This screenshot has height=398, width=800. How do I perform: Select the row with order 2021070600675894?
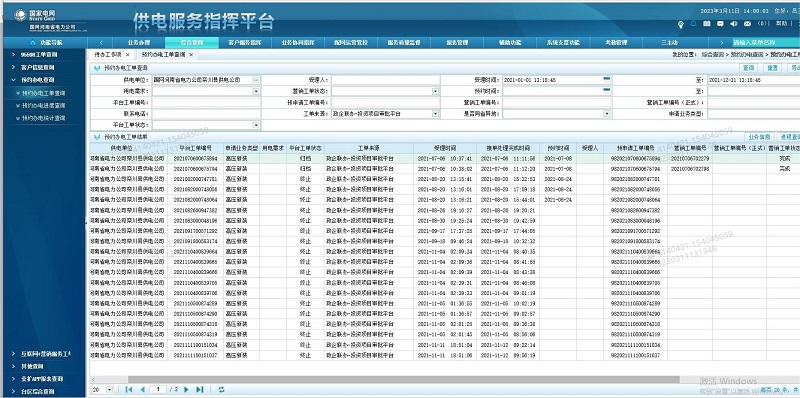(x=444, y=159)
